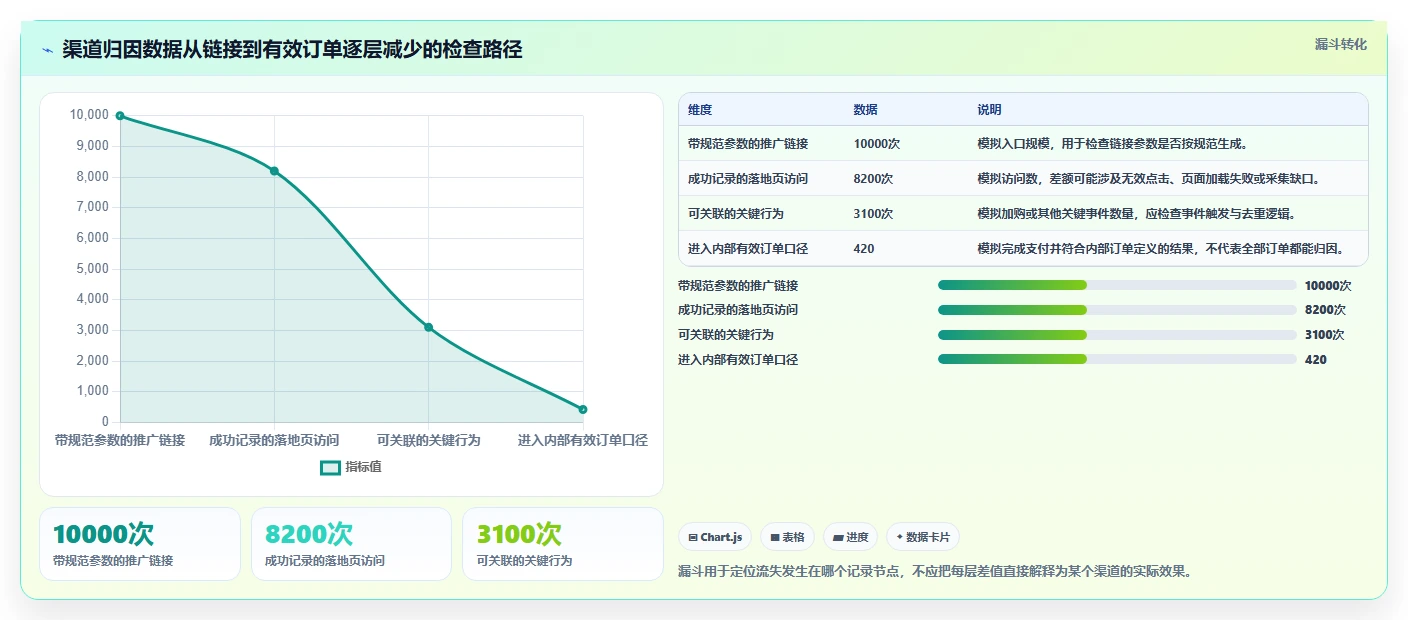Click x-axis label 成功记录的落地页访问
This screenshot has height=620, width=1408.
tap(274, 440)
